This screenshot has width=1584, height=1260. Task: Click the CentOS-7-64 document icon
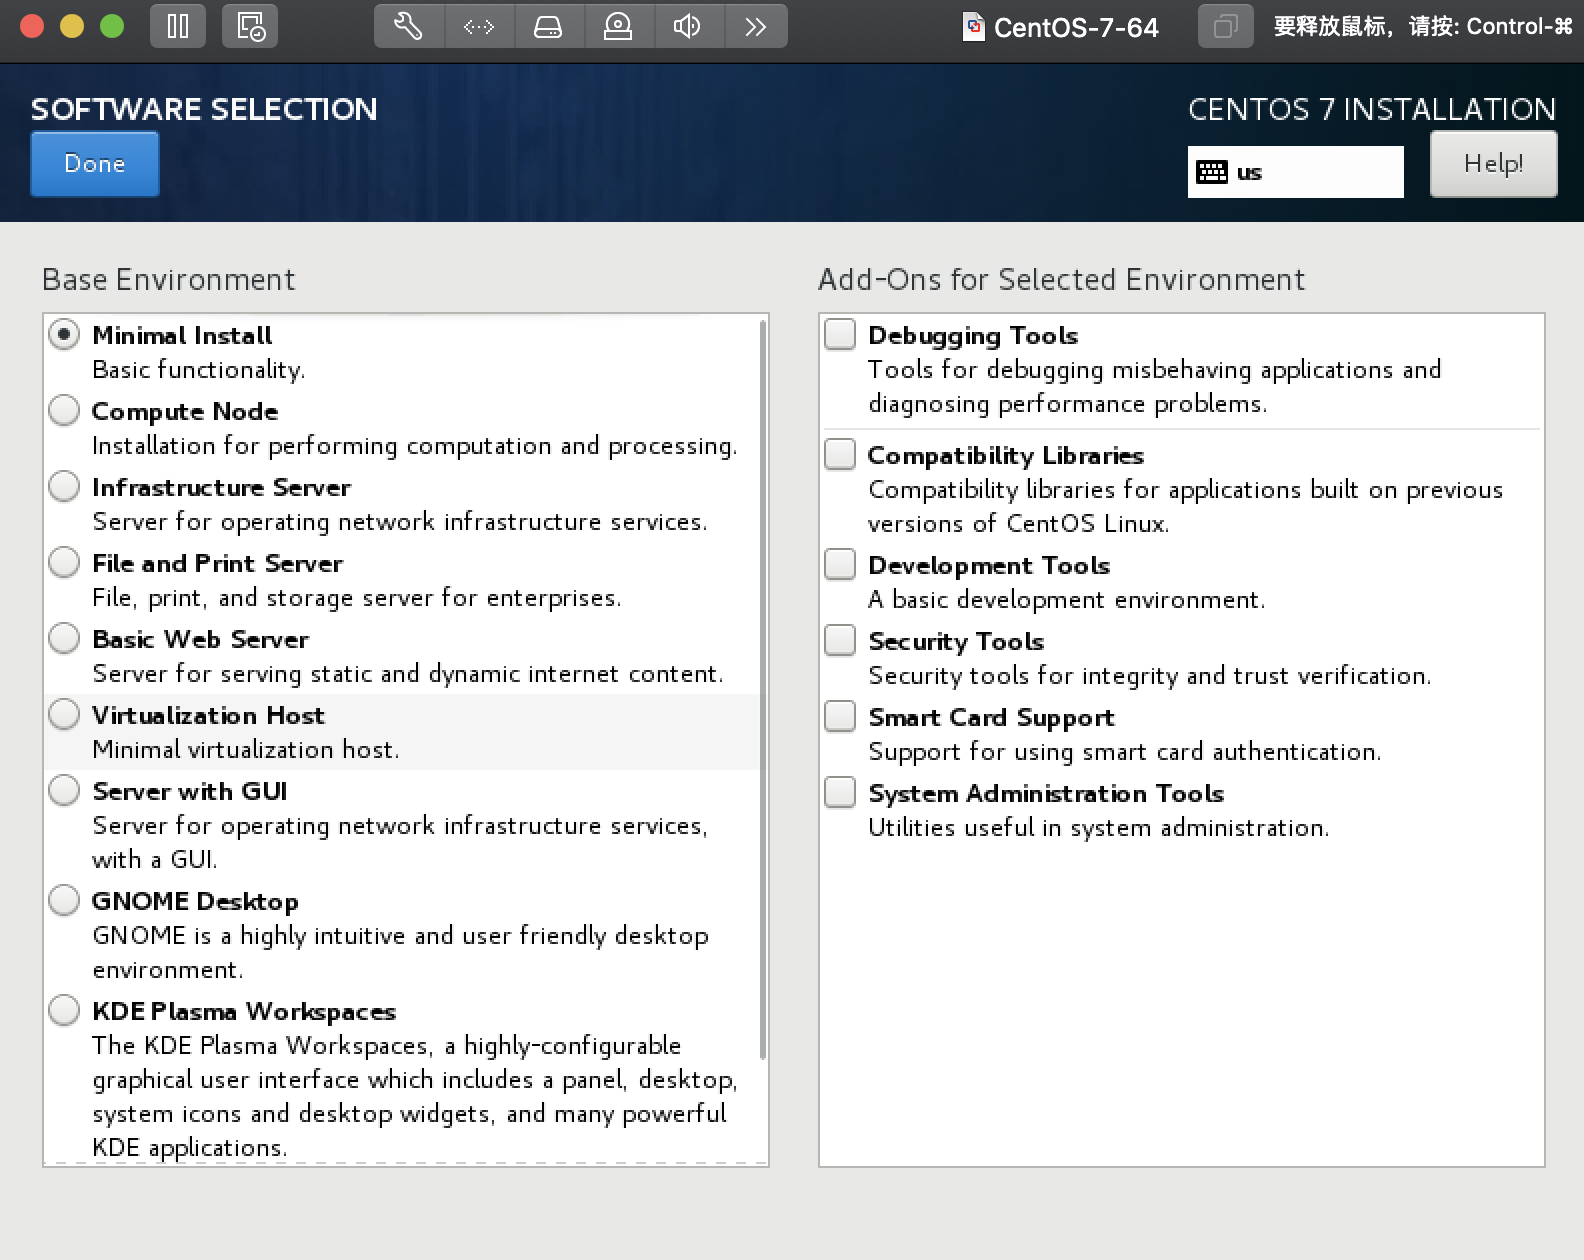point(973,26)
